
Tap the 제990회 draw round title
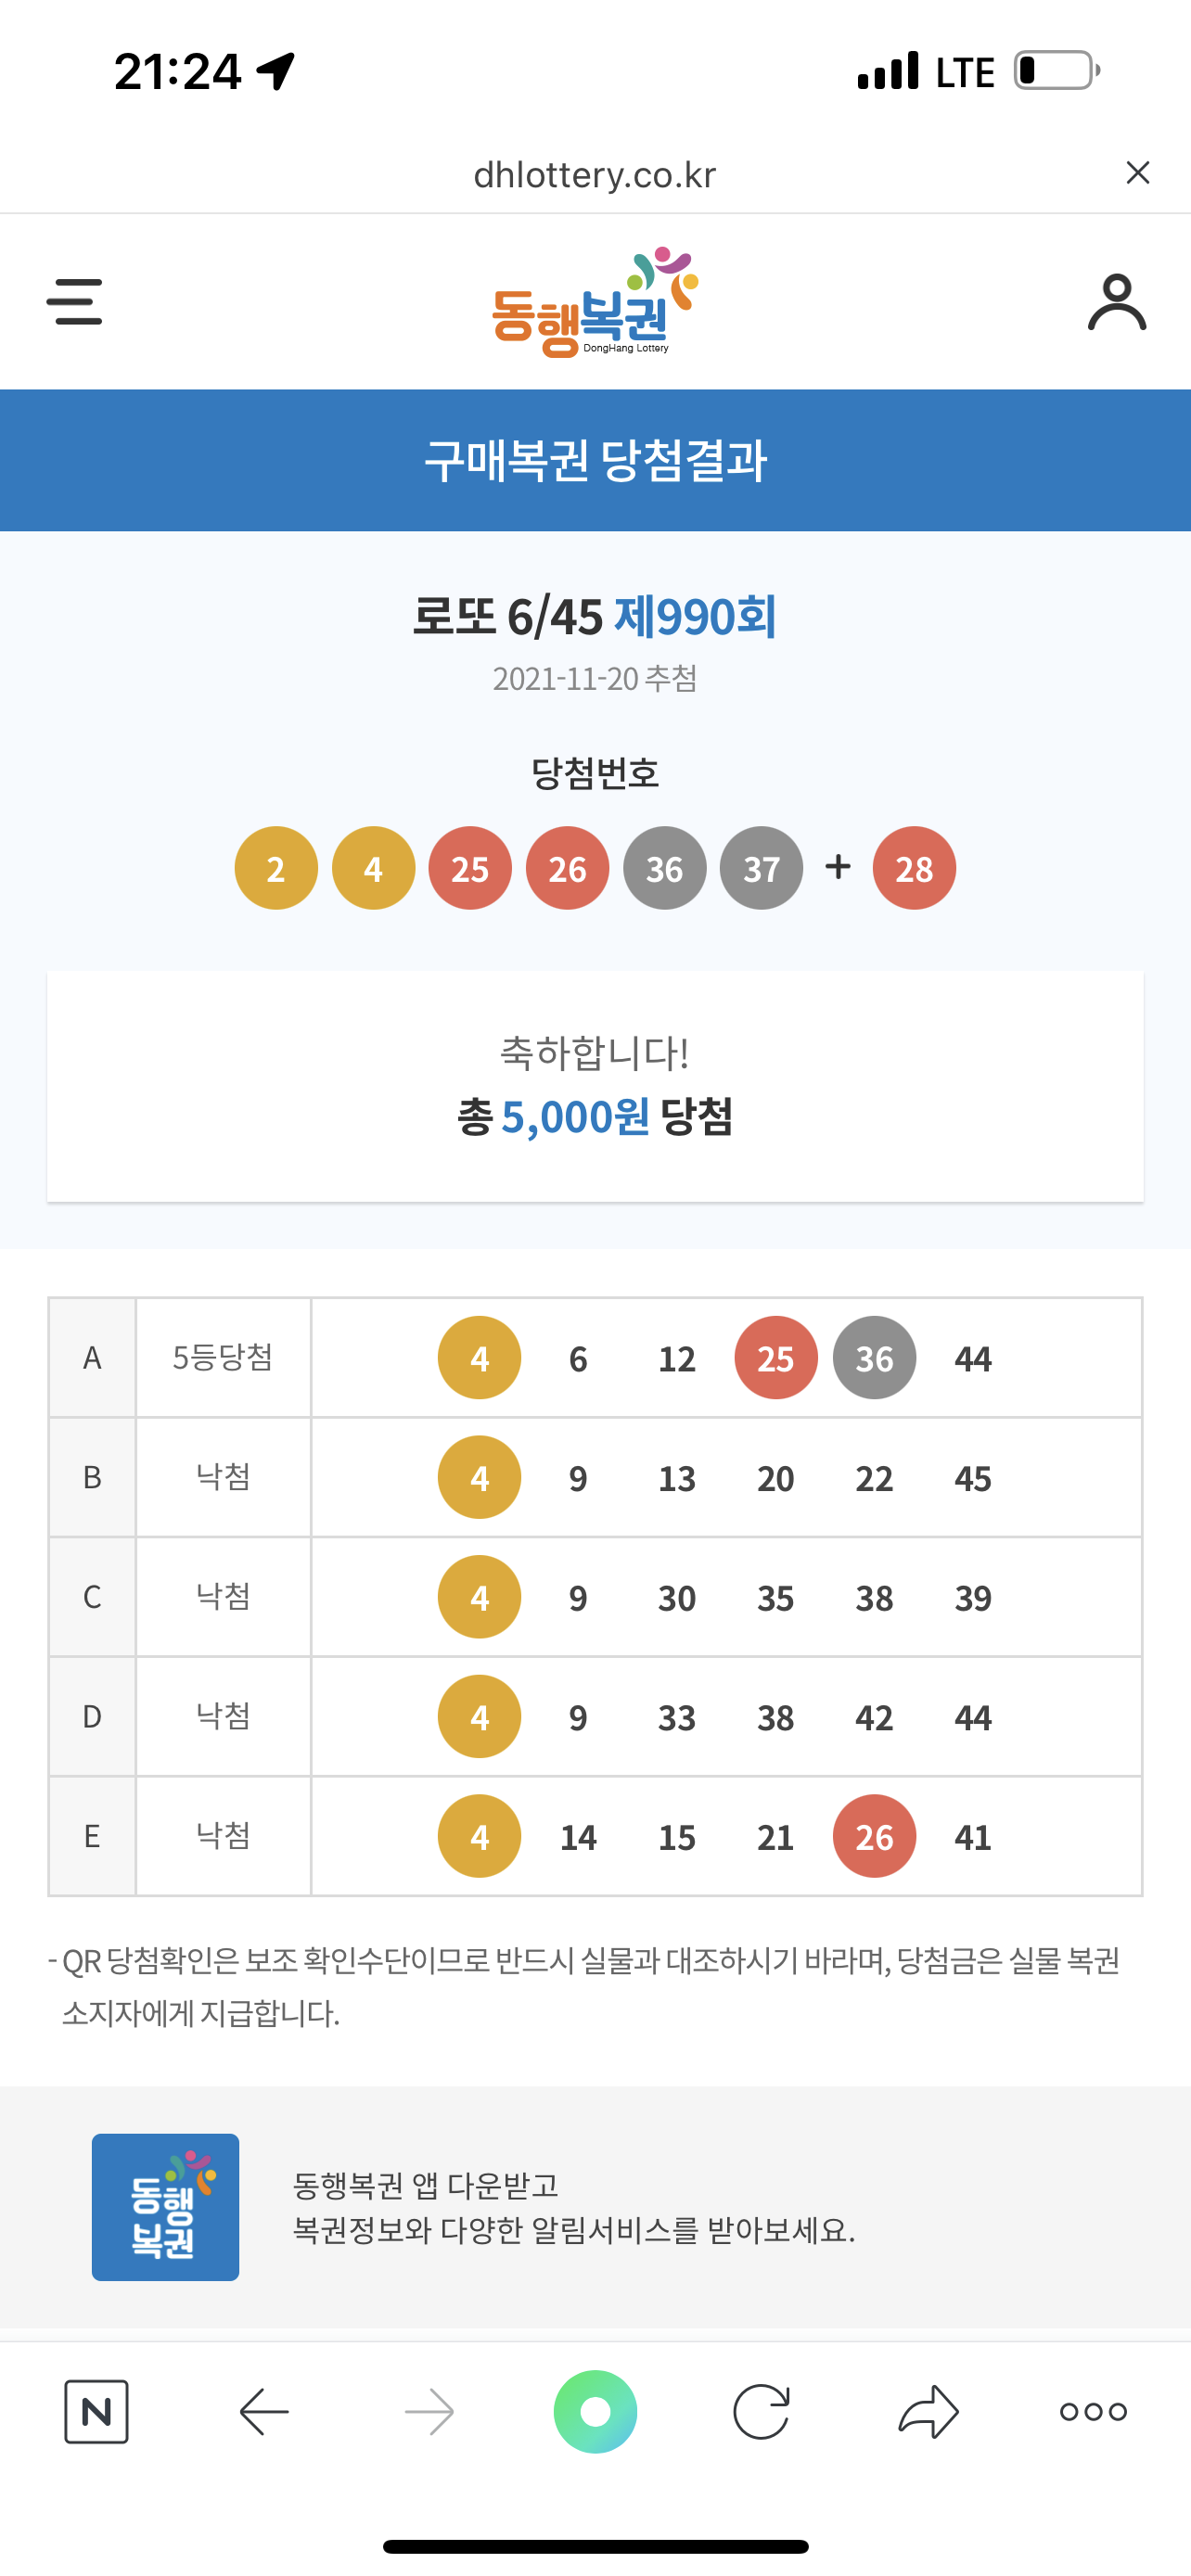695,616
